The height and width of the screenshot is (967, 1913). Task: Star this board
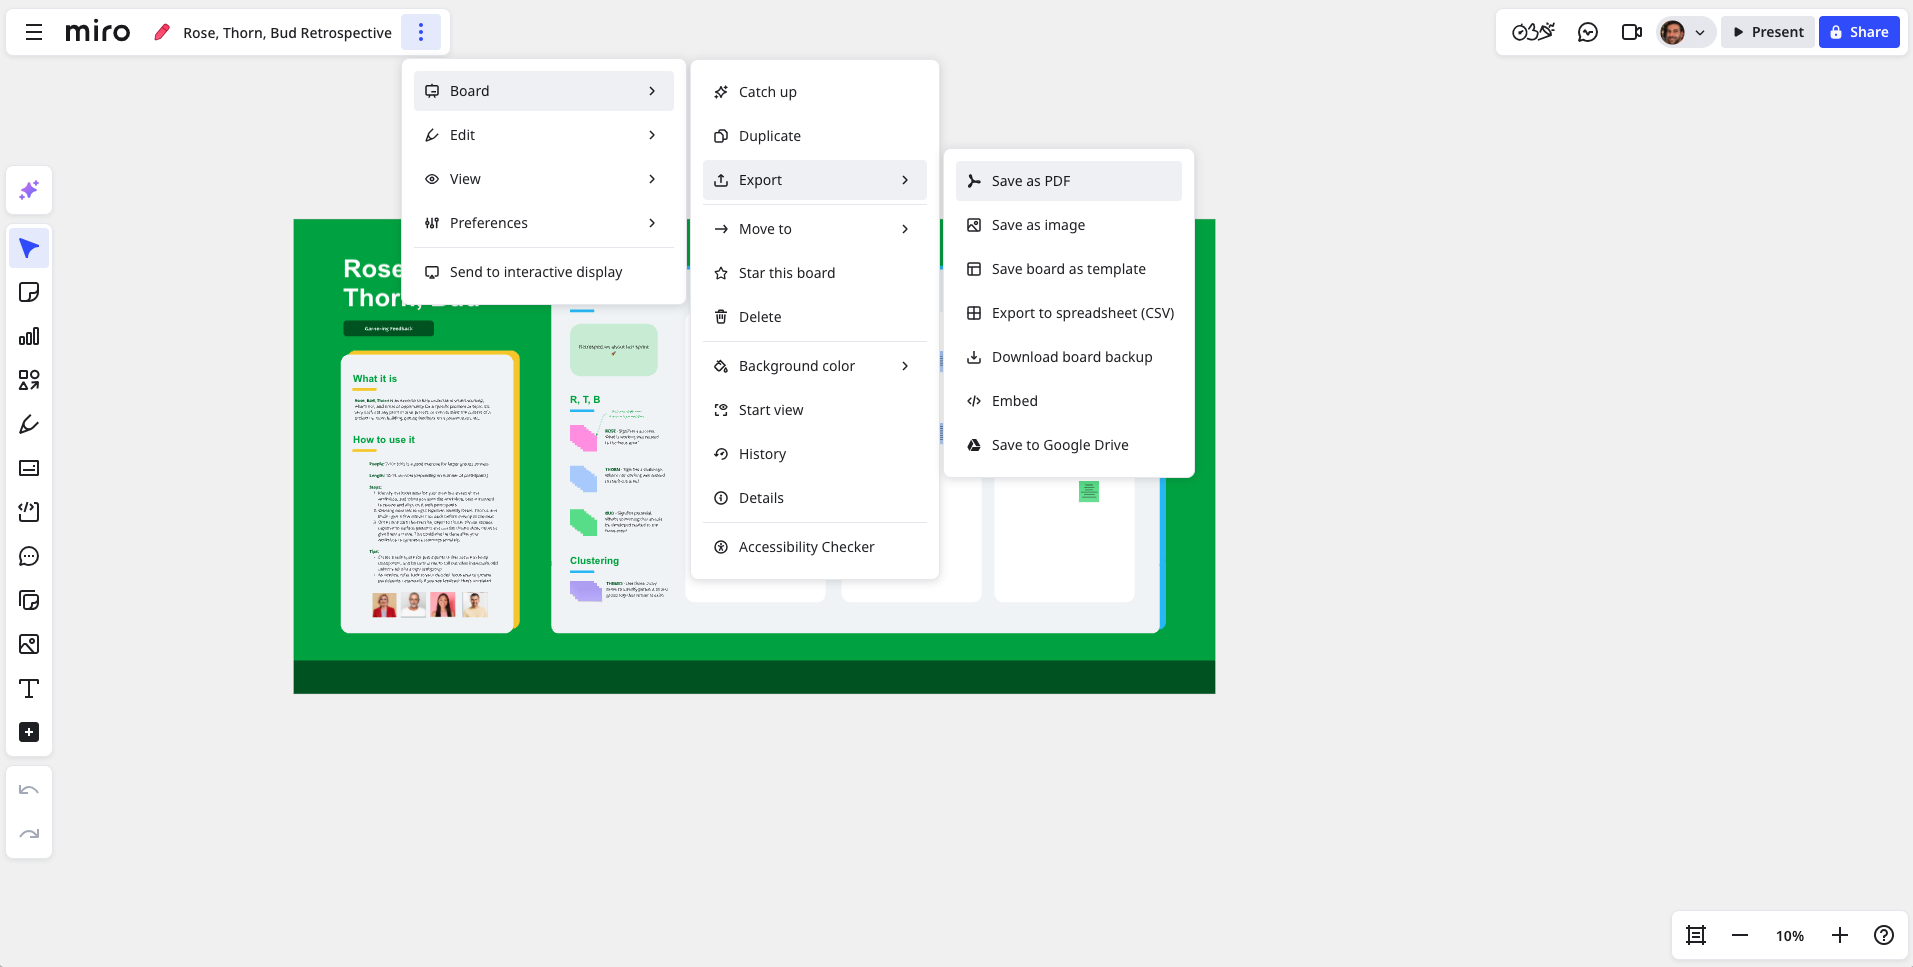[x=786, y=273]
